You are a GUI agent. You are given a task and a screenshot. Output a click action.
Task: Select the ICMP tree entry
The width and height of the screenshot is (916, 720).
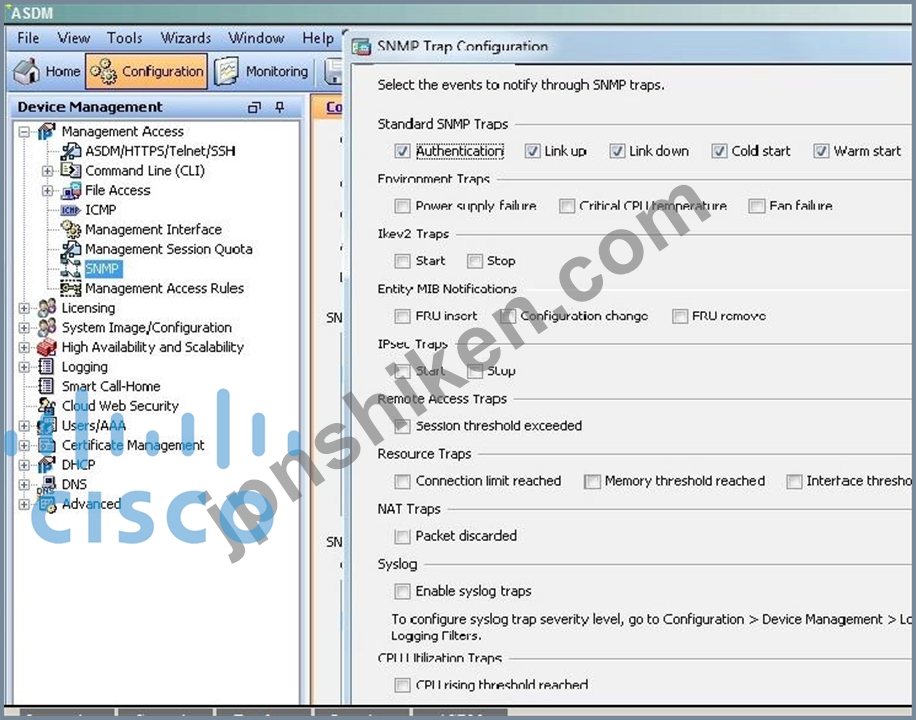tap(100, 210)
